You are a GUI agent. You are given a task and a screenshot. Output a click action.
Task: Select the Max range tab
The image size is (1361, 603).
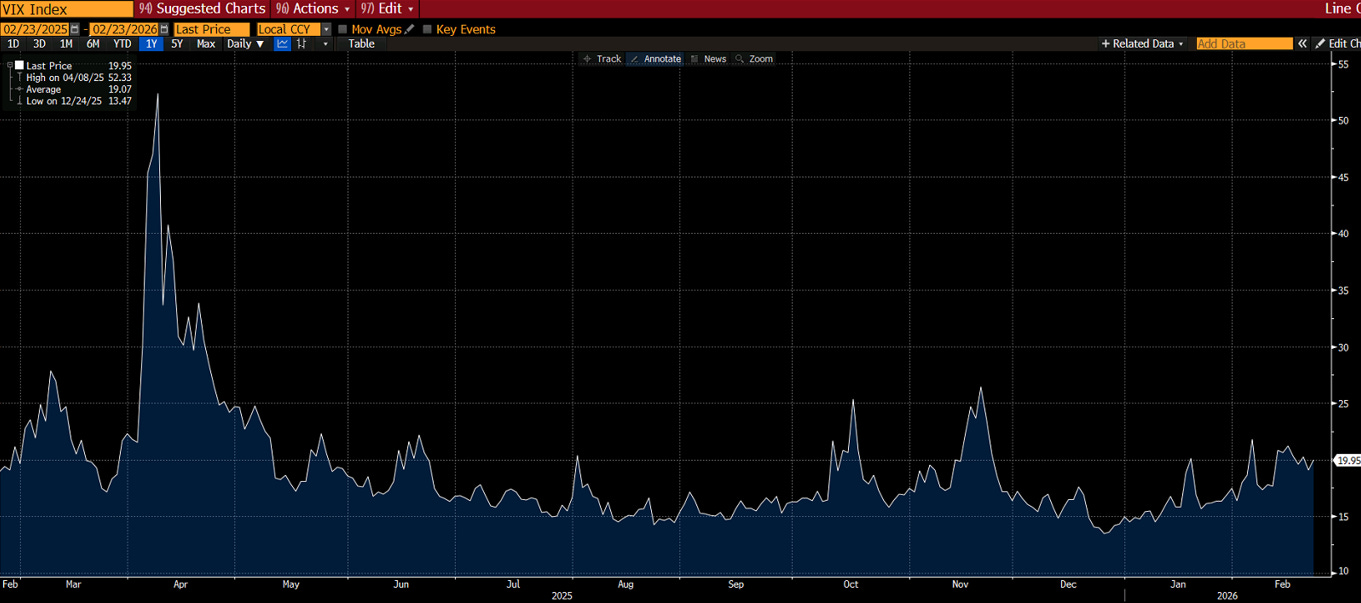pyautogui.click(x=206, y=44)
